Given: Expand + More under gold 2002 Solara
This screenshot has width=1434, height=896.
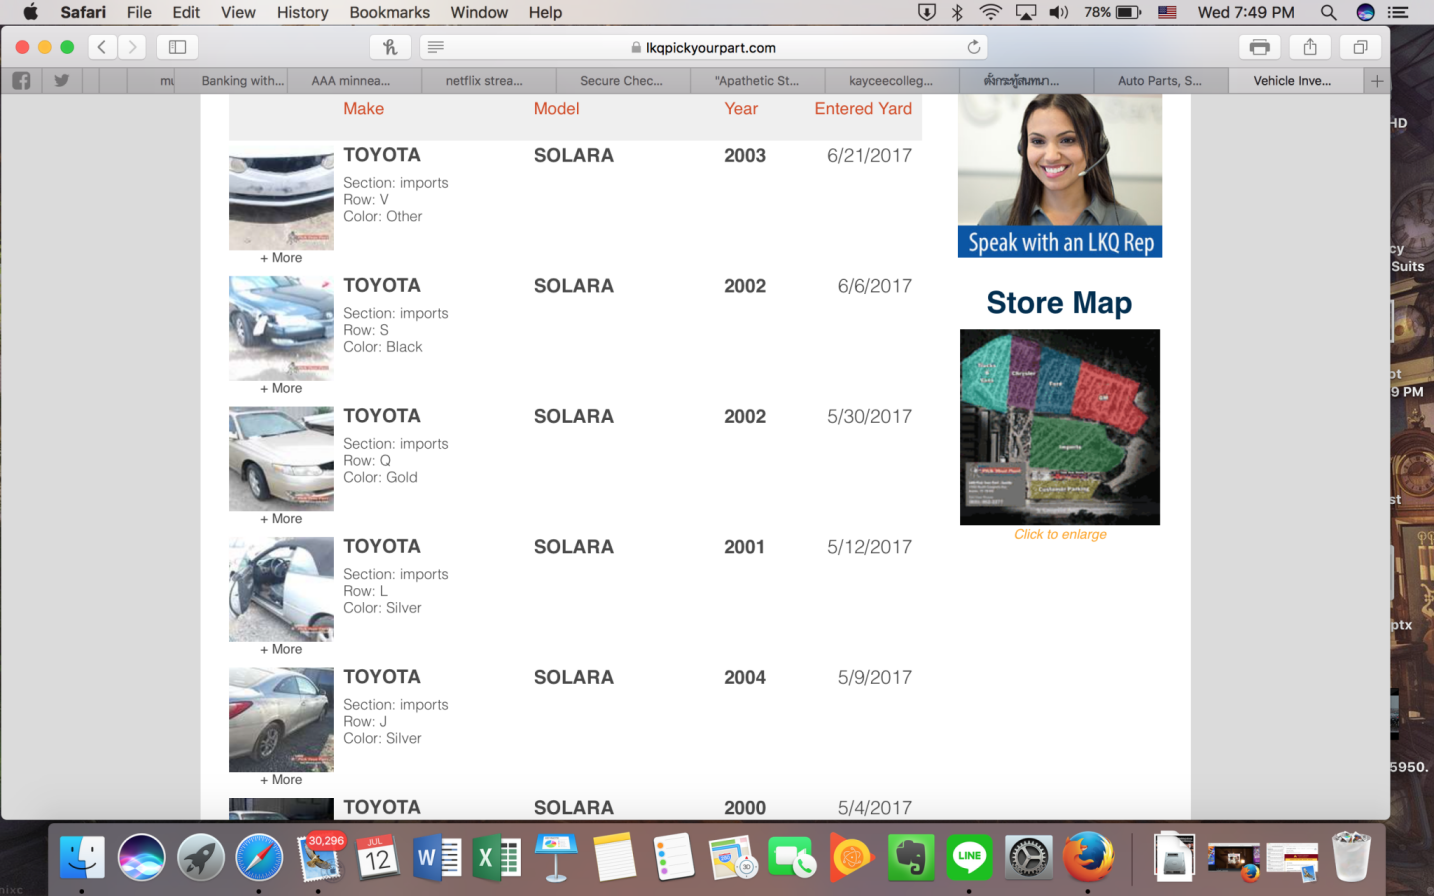Looking at the screenshot, I should coord(281,519).
